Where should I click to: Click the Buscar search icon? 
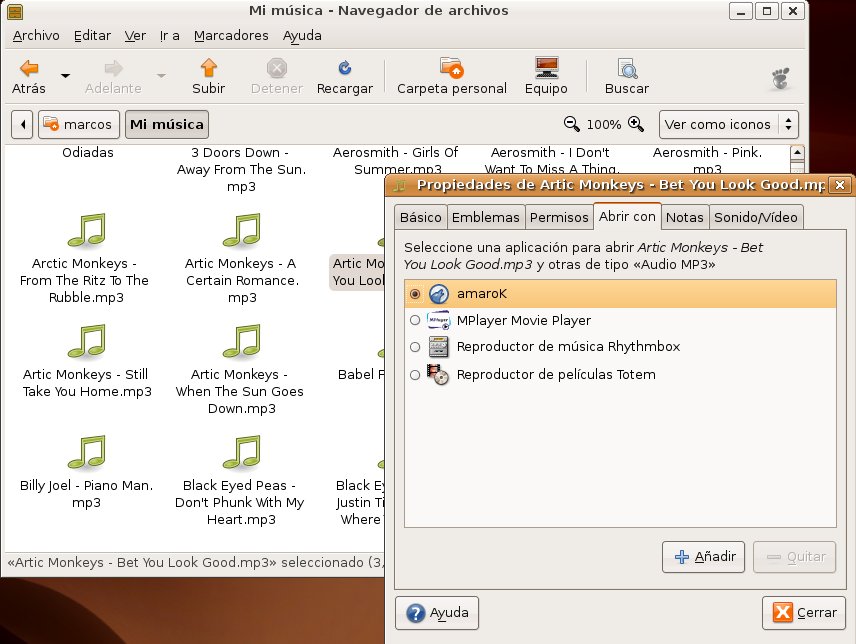coord(627,69)
